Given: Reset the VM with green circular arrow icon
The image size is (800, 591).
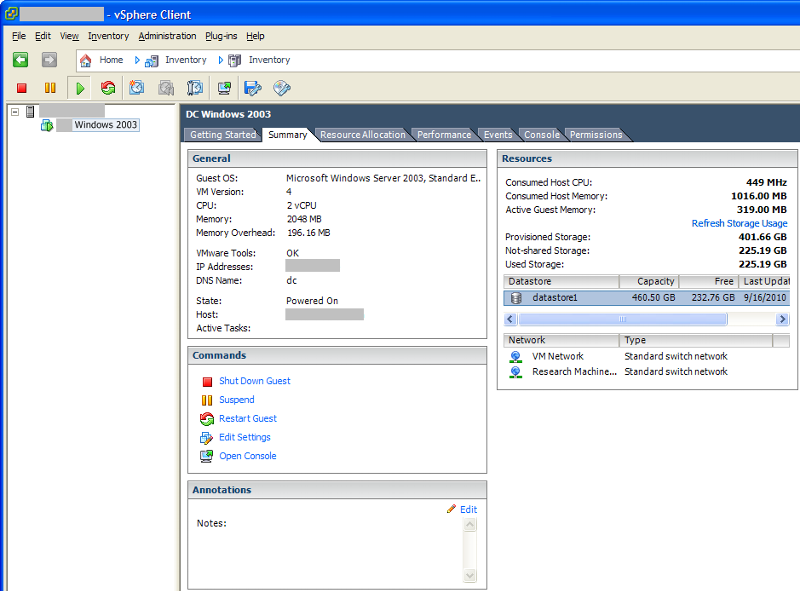Looking at the screenshot, I should [x=107, y=88].
